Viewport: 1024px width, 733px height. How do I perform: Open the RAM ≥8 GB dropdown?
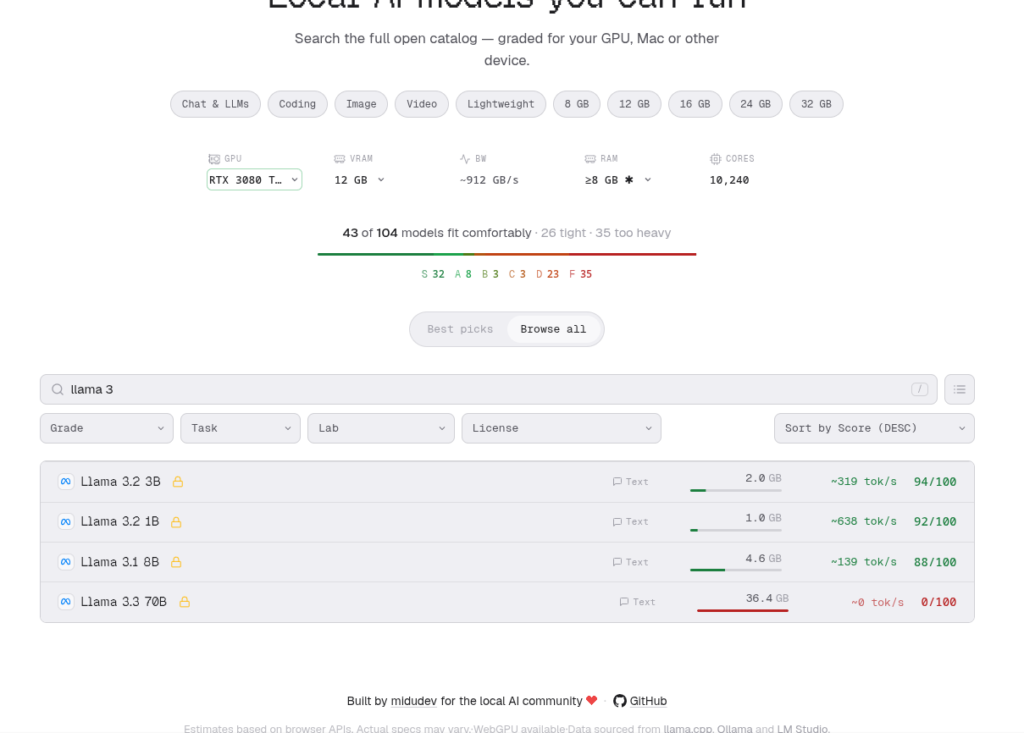click(618, 180)
